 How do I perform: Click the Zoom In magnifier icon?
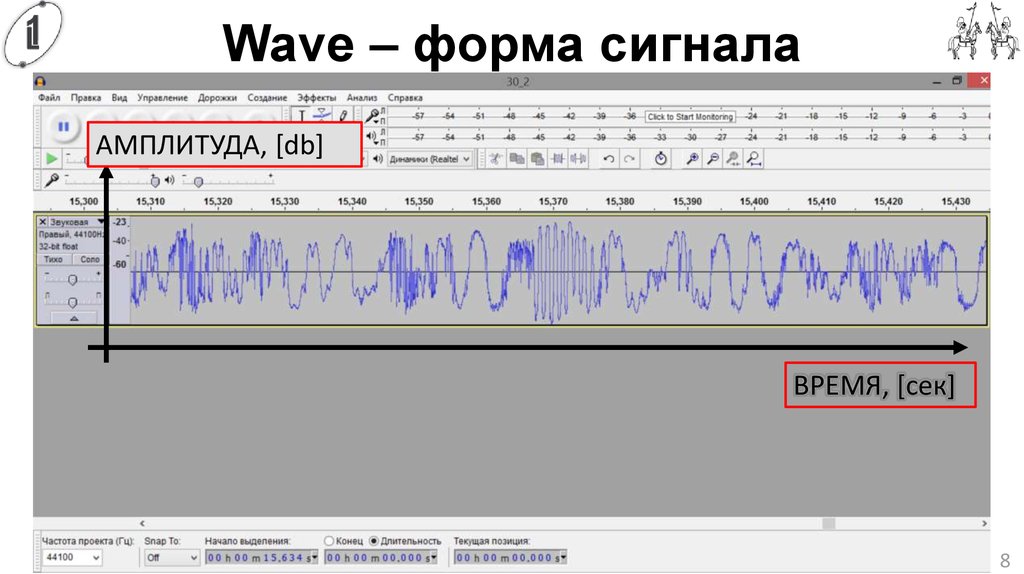point(692,159)
